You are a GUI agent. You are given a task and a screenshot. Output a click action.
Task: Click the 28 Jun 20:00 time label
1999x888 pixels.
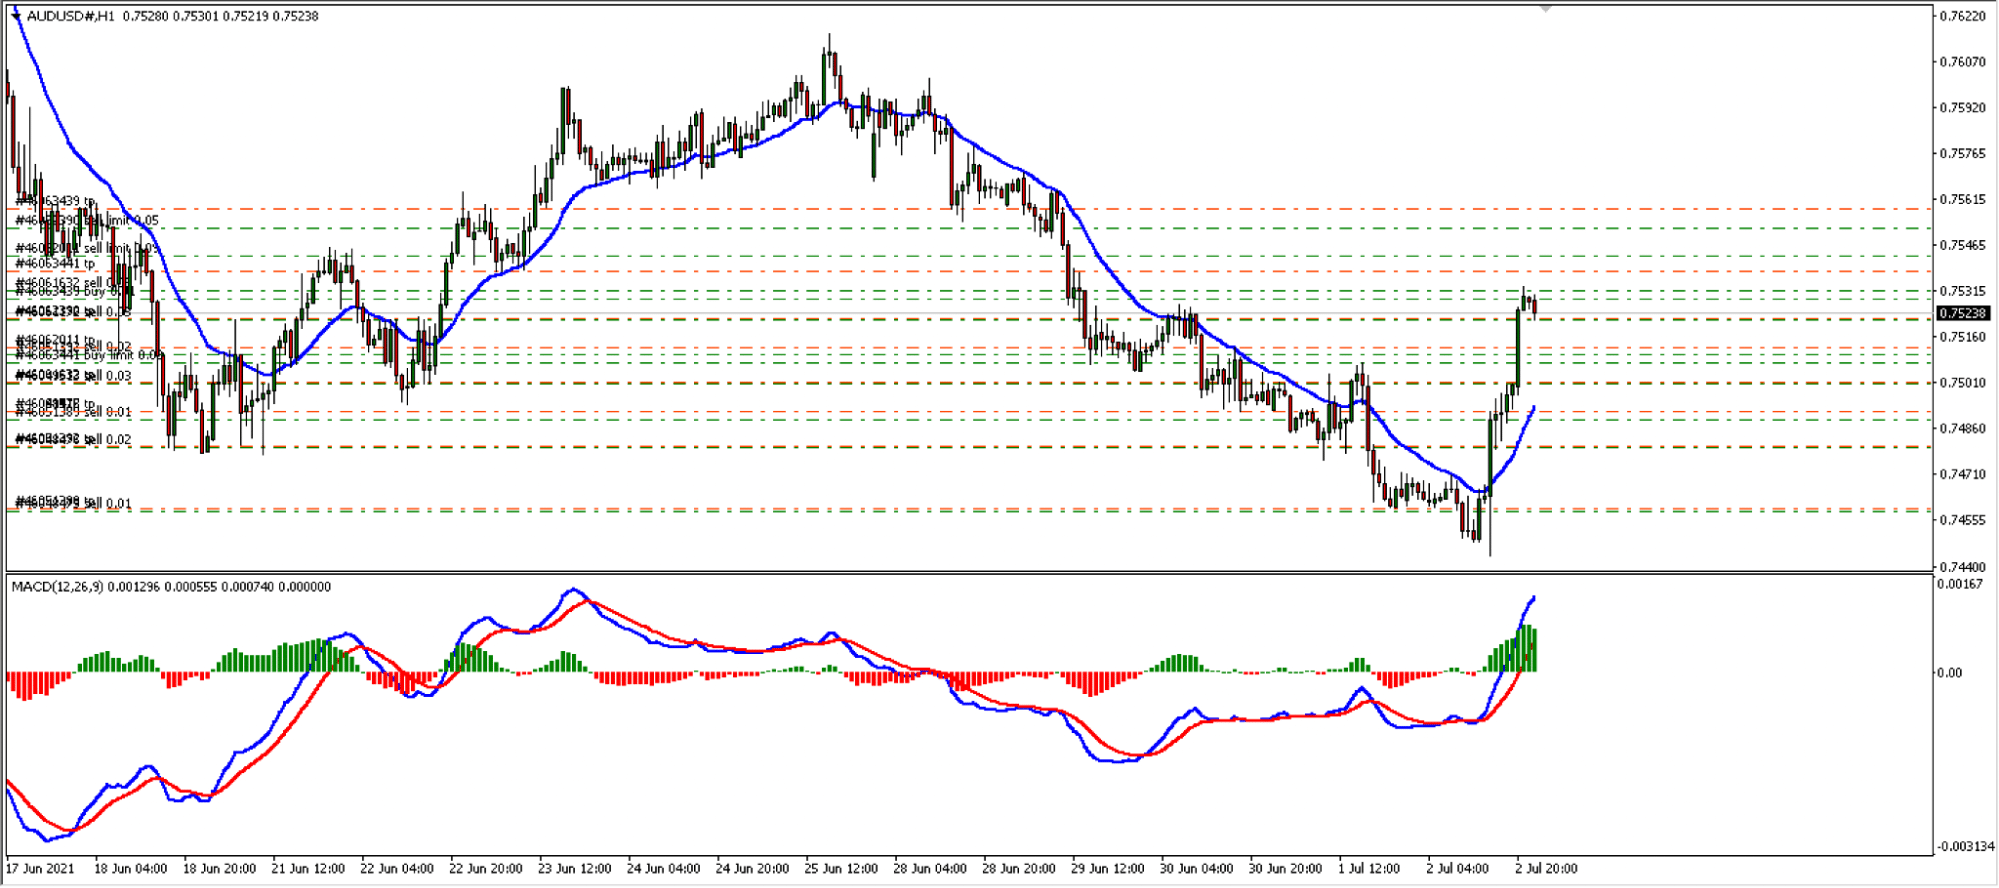click(x=1019, y=868)
